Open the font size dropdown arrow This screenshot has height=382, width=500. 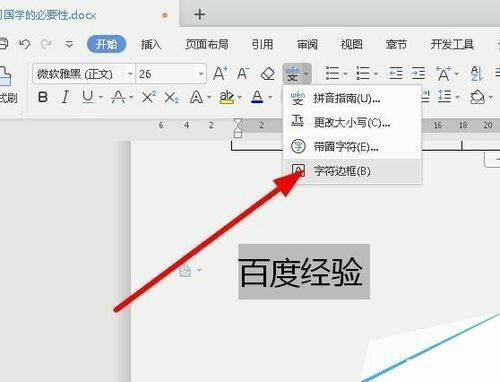point(201,74)
